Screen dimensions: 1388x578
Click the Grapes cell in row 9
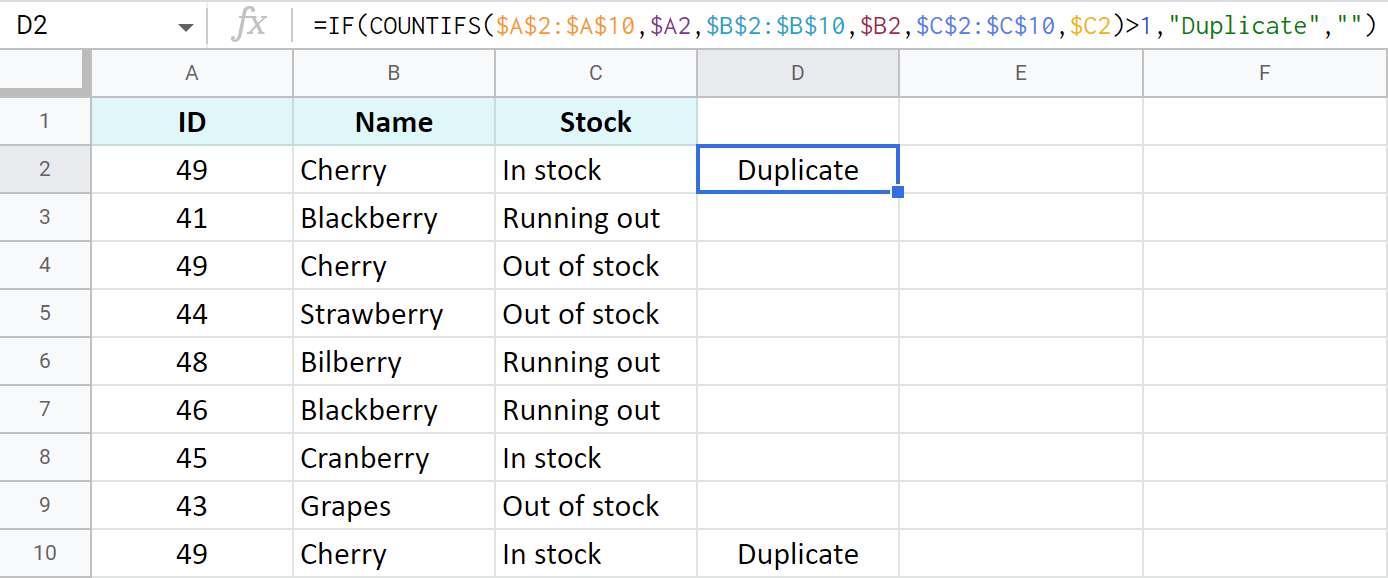393,505
